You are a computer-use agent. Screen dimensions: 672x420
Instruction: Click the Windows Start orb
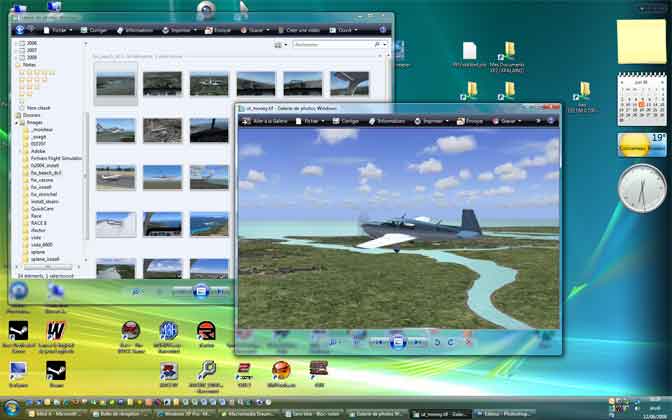coord(11,410)
